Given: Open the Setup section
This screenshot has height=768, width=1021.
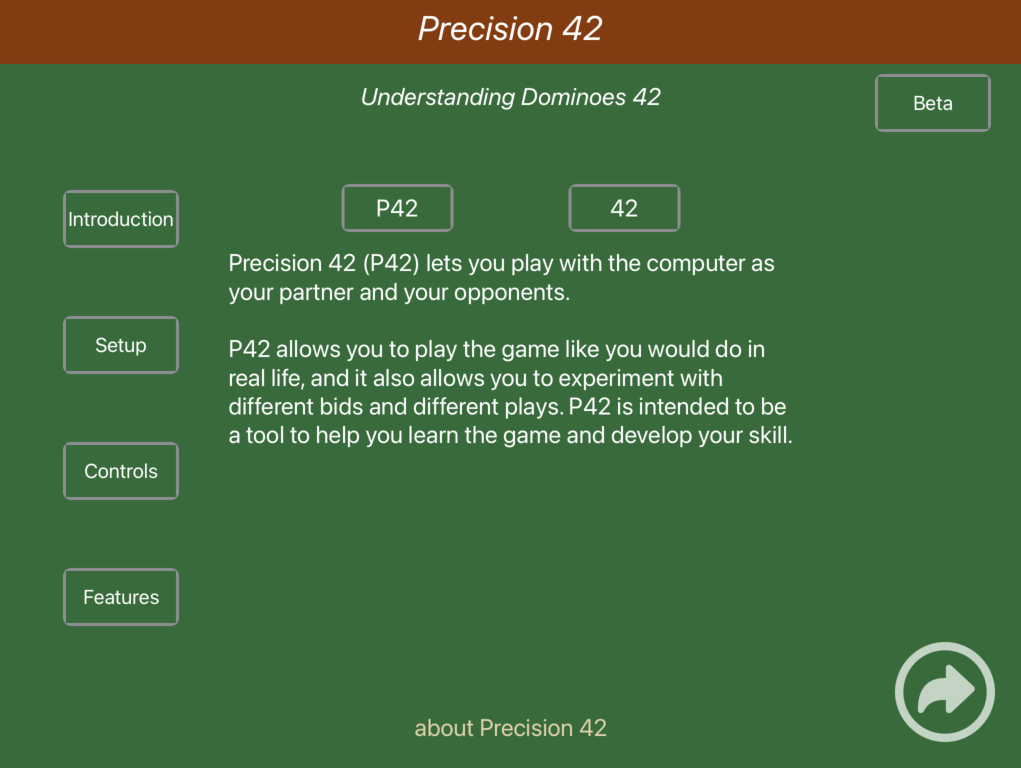Looking at the screenshot, I should pyautogui.click(x=121, y=345).
